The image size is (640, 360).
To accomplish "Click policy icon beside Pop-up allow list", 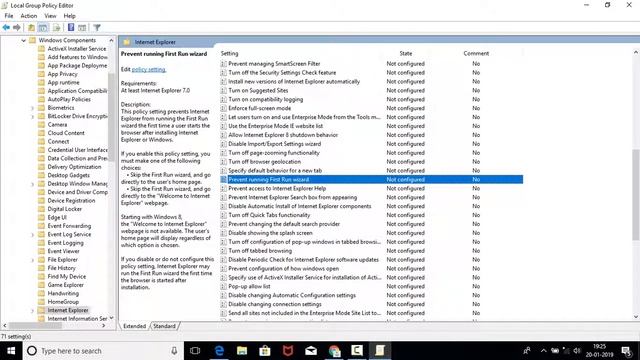I will tap(223, 287).
